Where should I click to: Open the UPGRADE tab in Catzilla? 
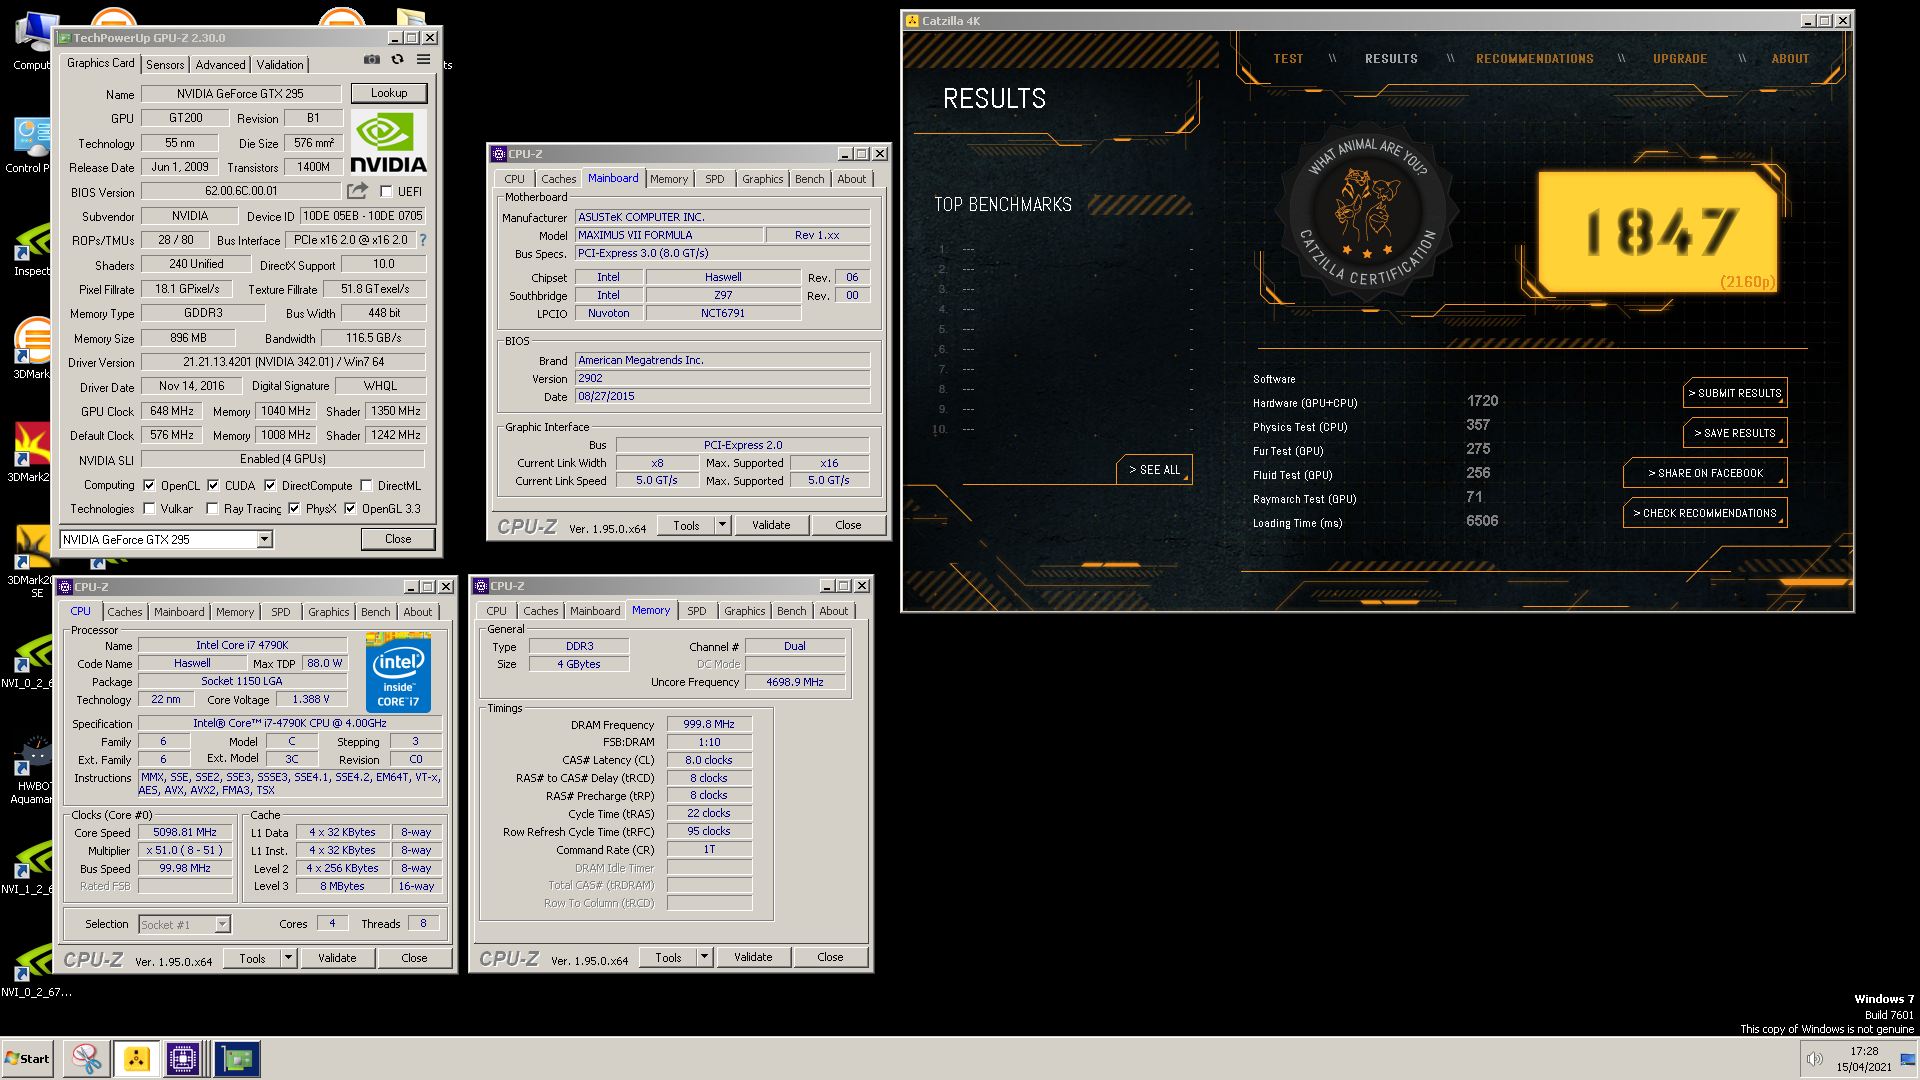pos(1680,59)
